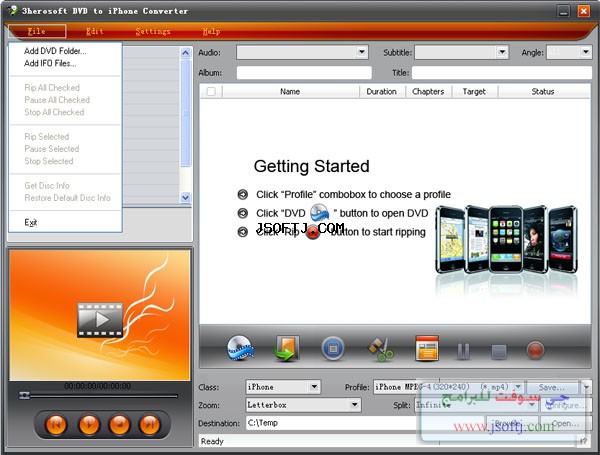Click the Name column header
Viewport: 600px width, 455px height.
click(290, 91)
